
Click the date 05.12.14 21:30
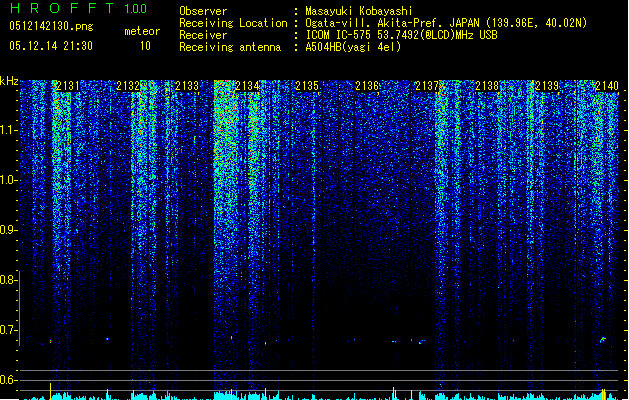[51, 46]
